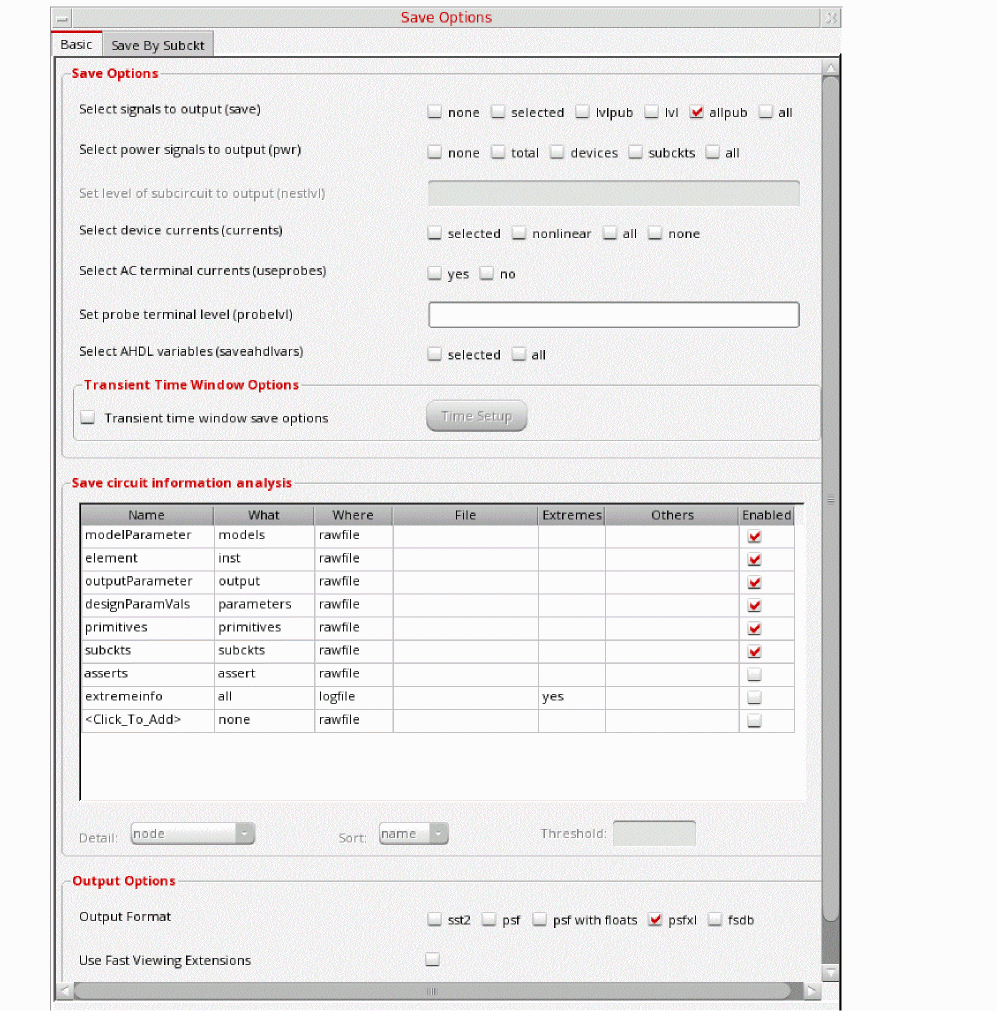Viewport: 997px width, 1011px height.
Task: Open window menu icon in title bar
Action: [x=63, y=18]
